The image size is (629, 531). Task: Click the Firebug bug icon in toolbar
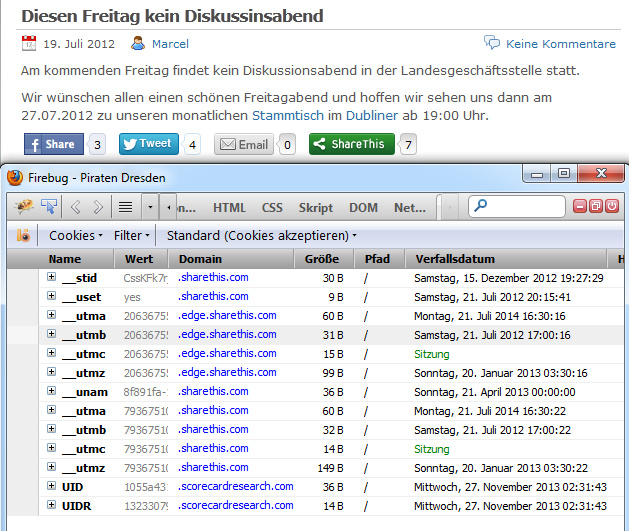(24, 207)
